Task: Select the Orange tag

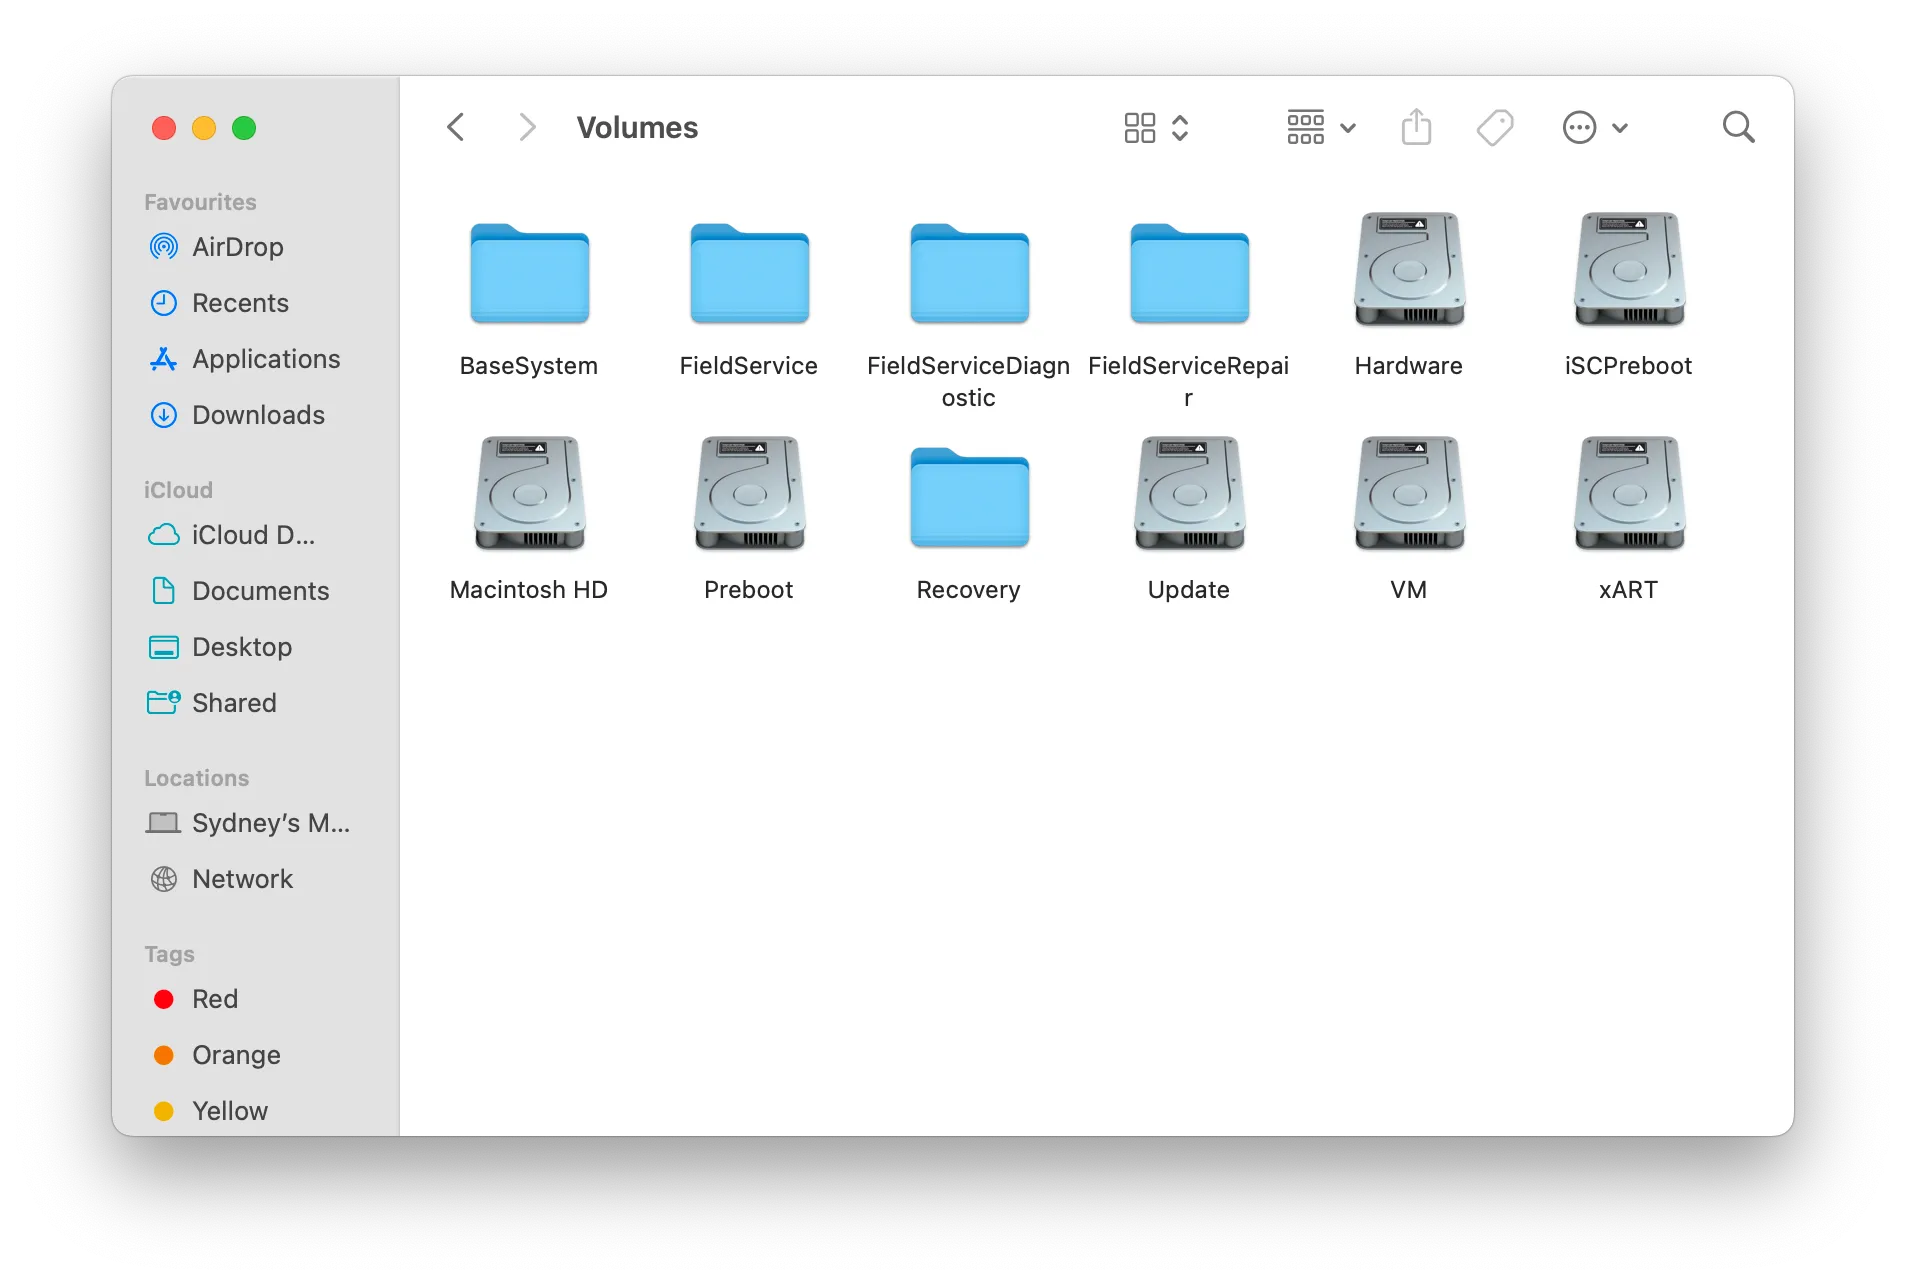Action: [235, 1055]
